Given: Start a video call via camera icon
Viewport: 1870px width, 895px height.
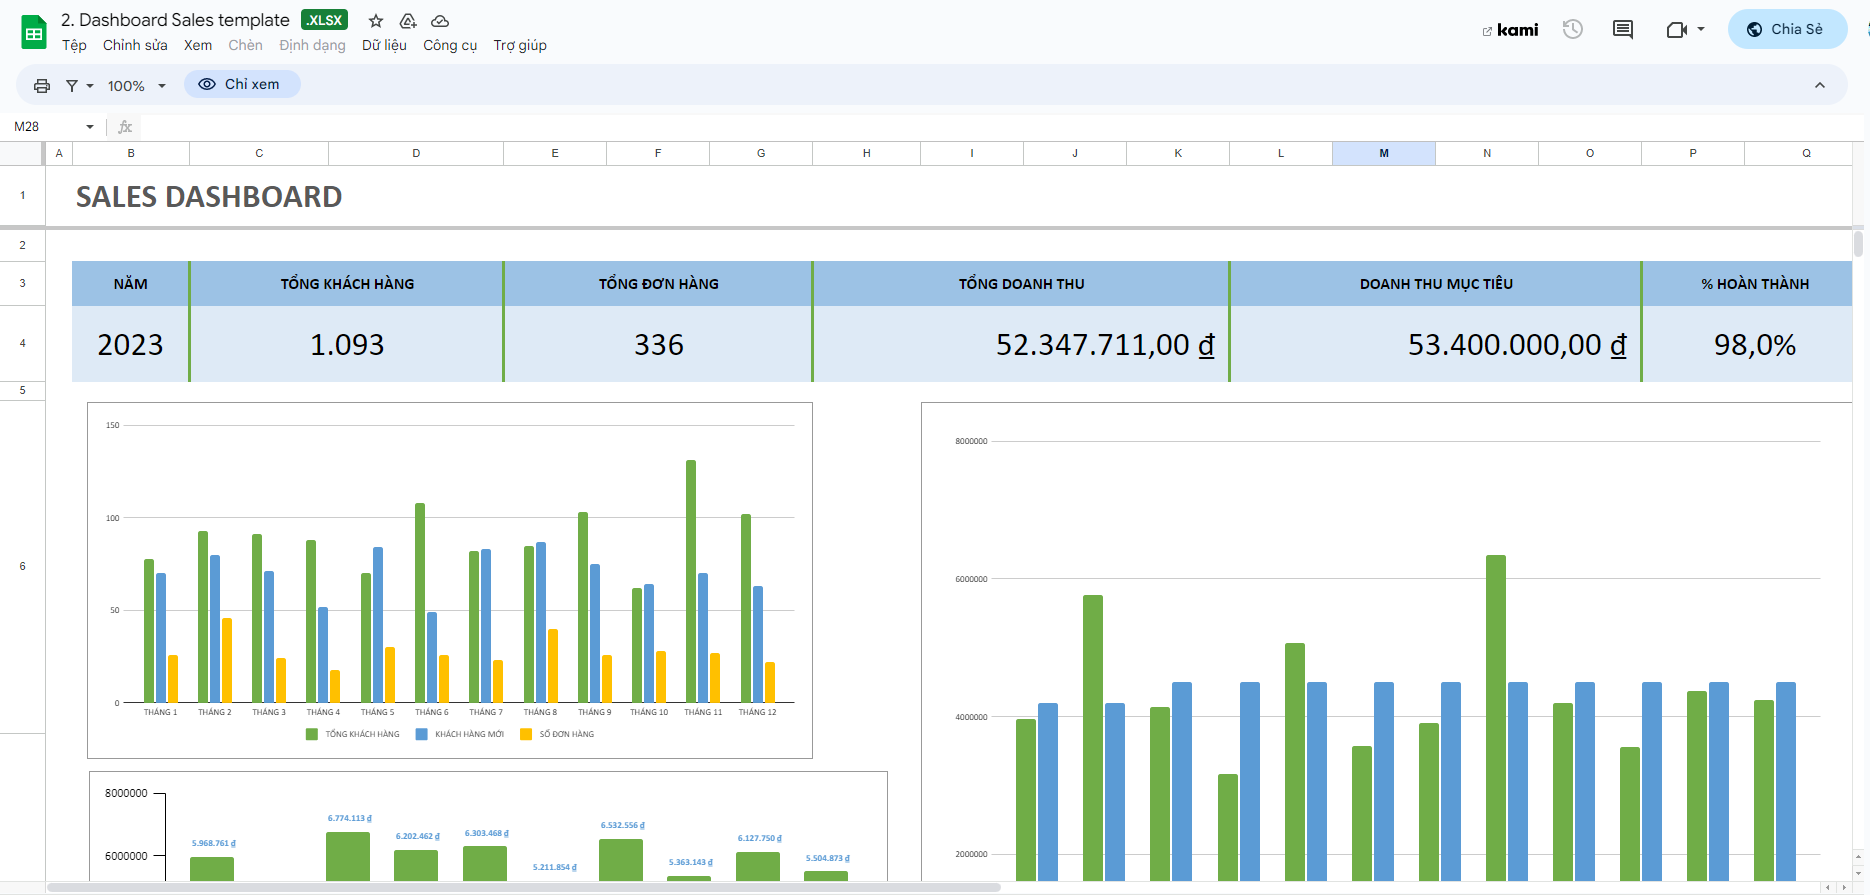Looking at the screenshot, I should pyautogui.click(x=1677, y=30).
